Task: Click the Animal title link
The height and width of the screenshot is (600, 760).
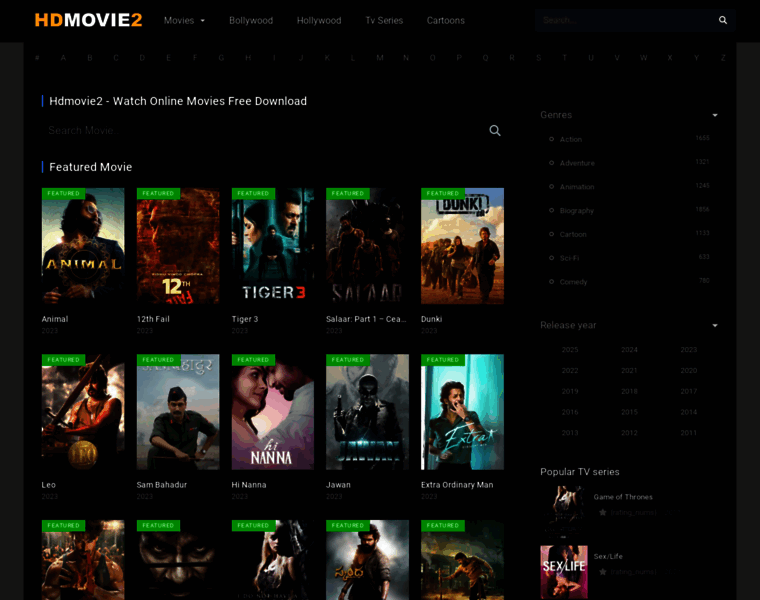Action: click(x=55, y=319)
